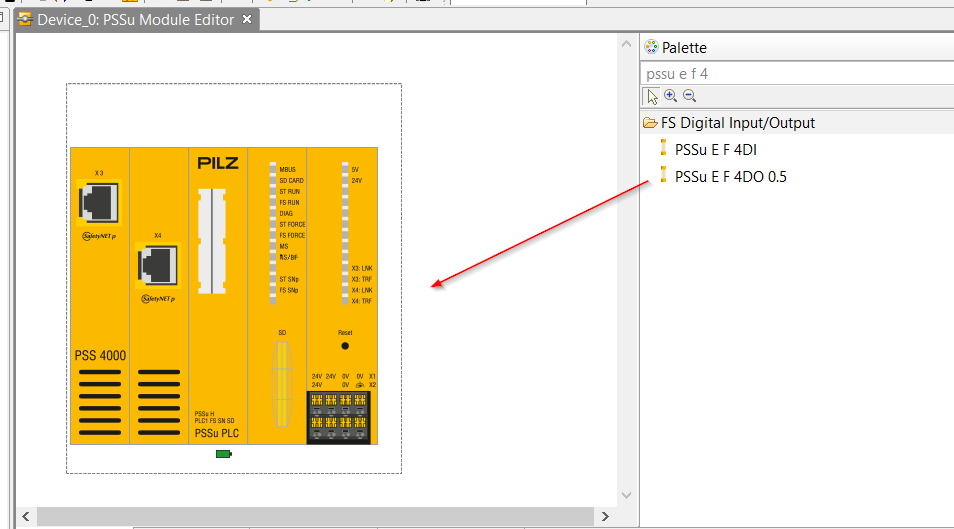Select the X4 Ethernet port on module
954x529 pixels.
tap(158, 265)
